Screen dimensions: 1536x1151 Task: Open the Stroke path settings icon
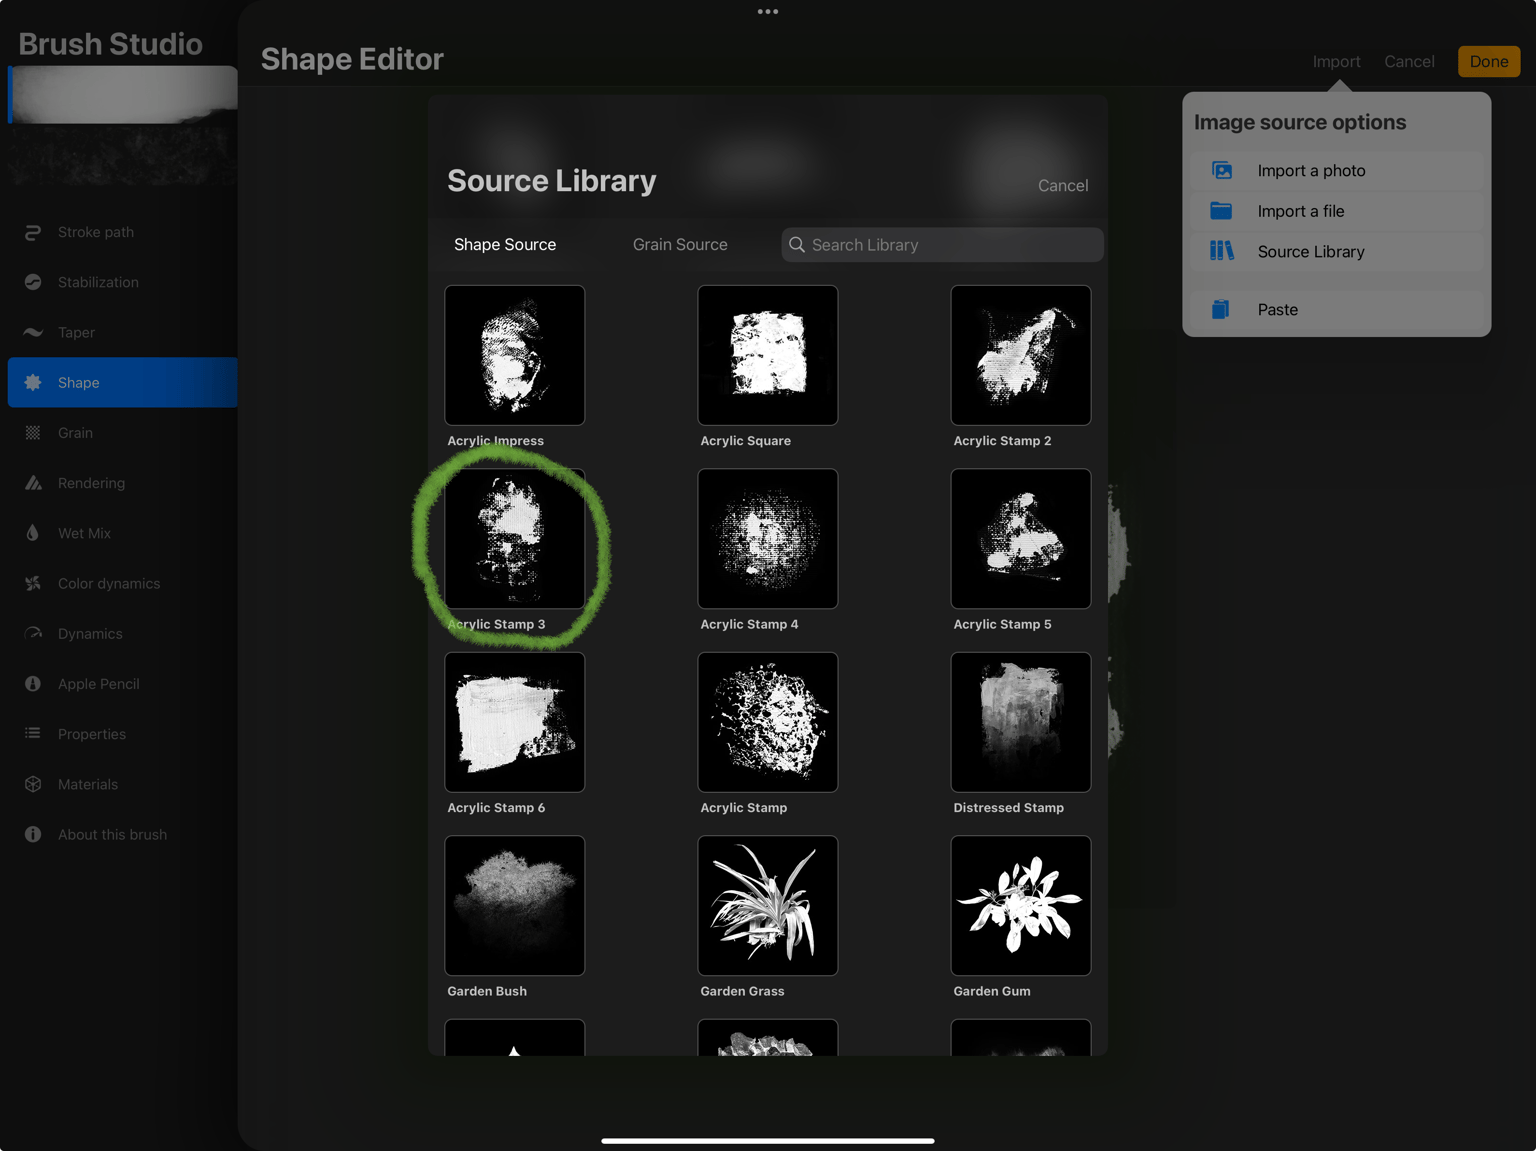click(x=33, y=232)
